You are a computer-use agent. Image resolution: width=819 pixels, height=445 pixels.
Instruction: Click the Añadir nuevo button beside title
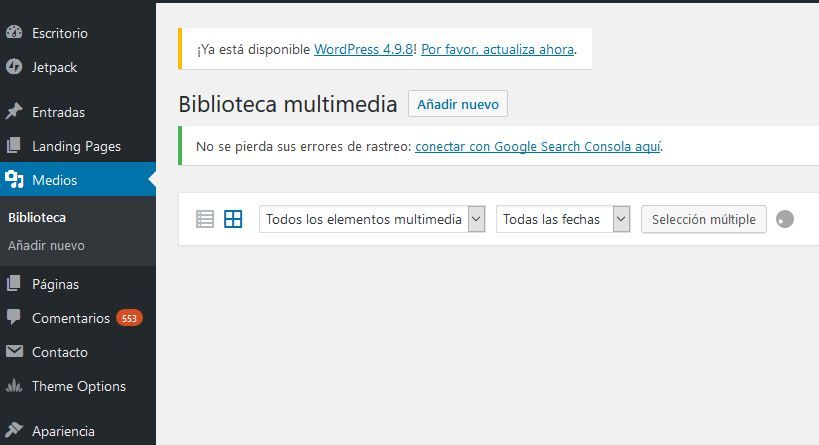click(x=458, y=104)
